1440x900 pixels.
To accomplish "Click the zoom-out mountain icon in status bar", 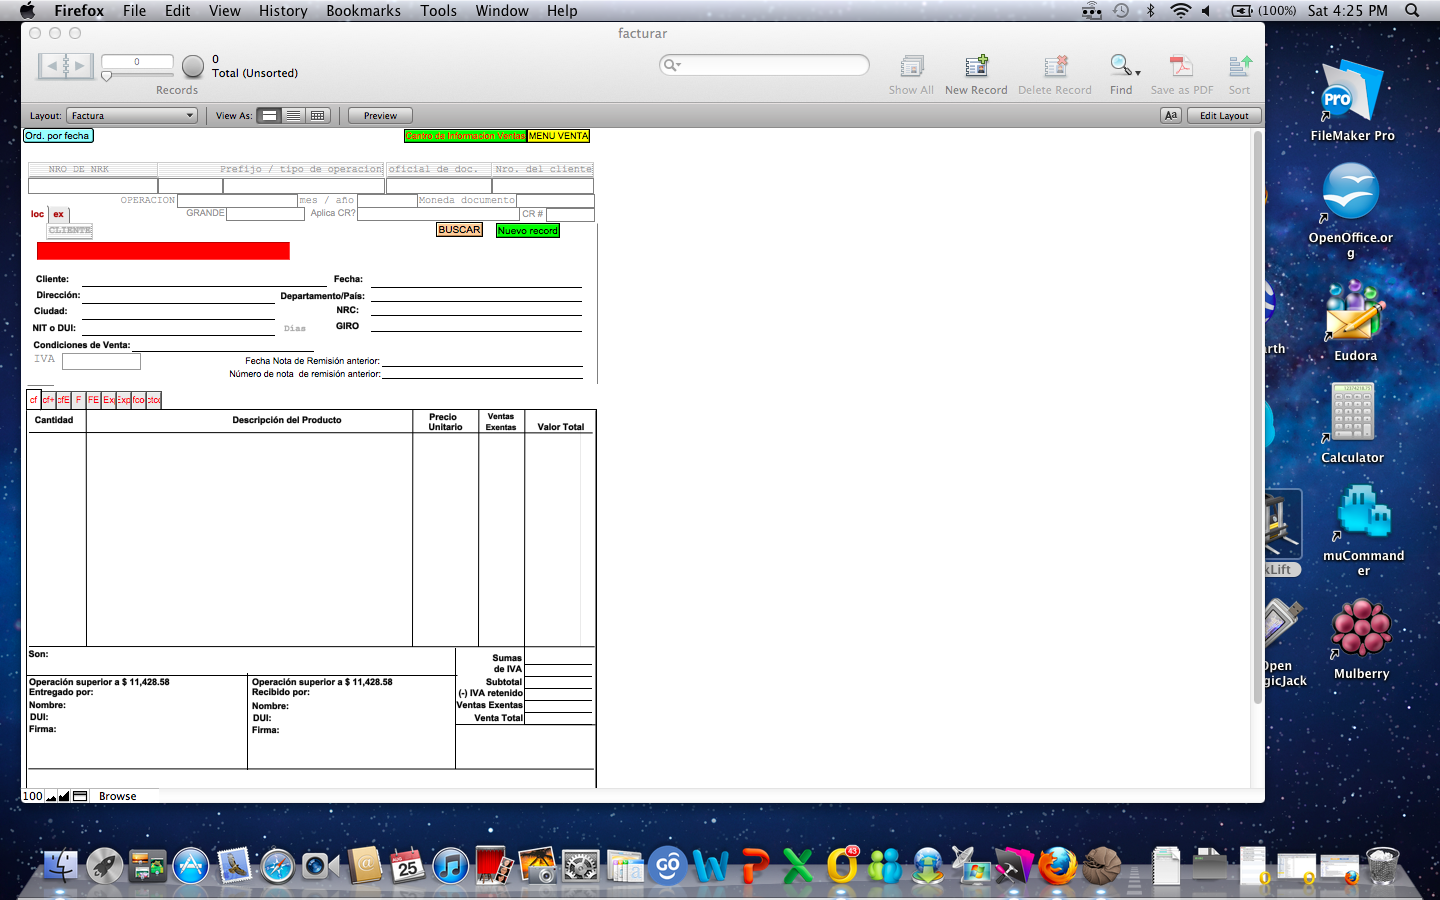I will (52, 797).
